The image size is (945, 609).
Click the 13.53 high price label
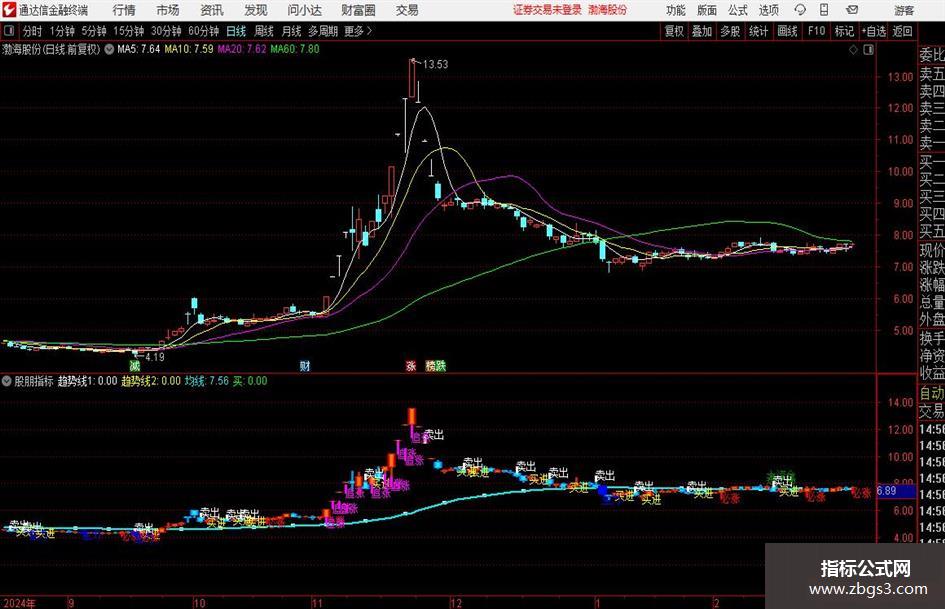click(435, 64)
